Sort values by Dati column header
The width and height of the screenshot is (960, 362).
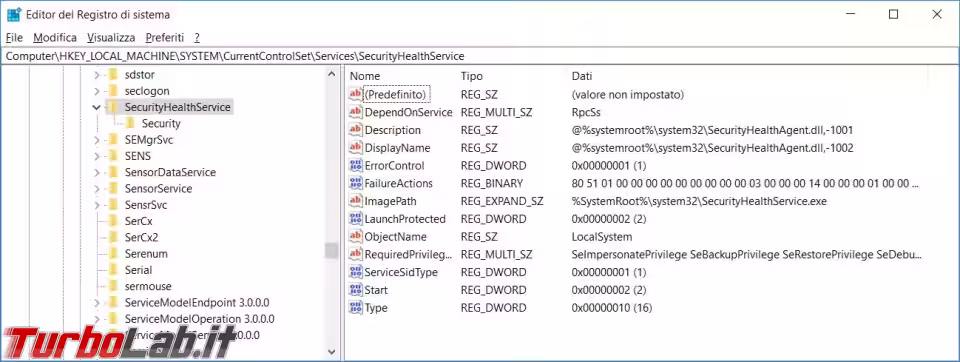click(x=582, y=77)
